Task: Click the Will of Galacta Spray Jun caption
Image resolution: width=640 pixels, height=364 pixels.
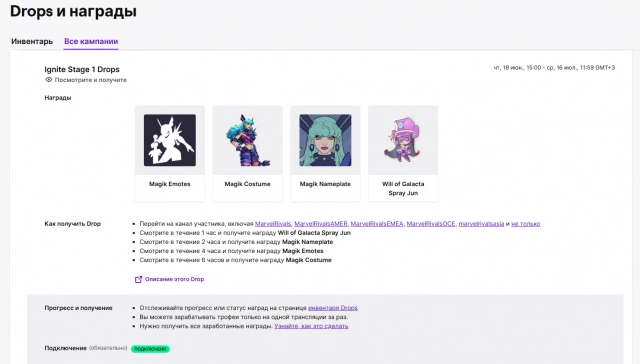Action: (x=403, y=189)
